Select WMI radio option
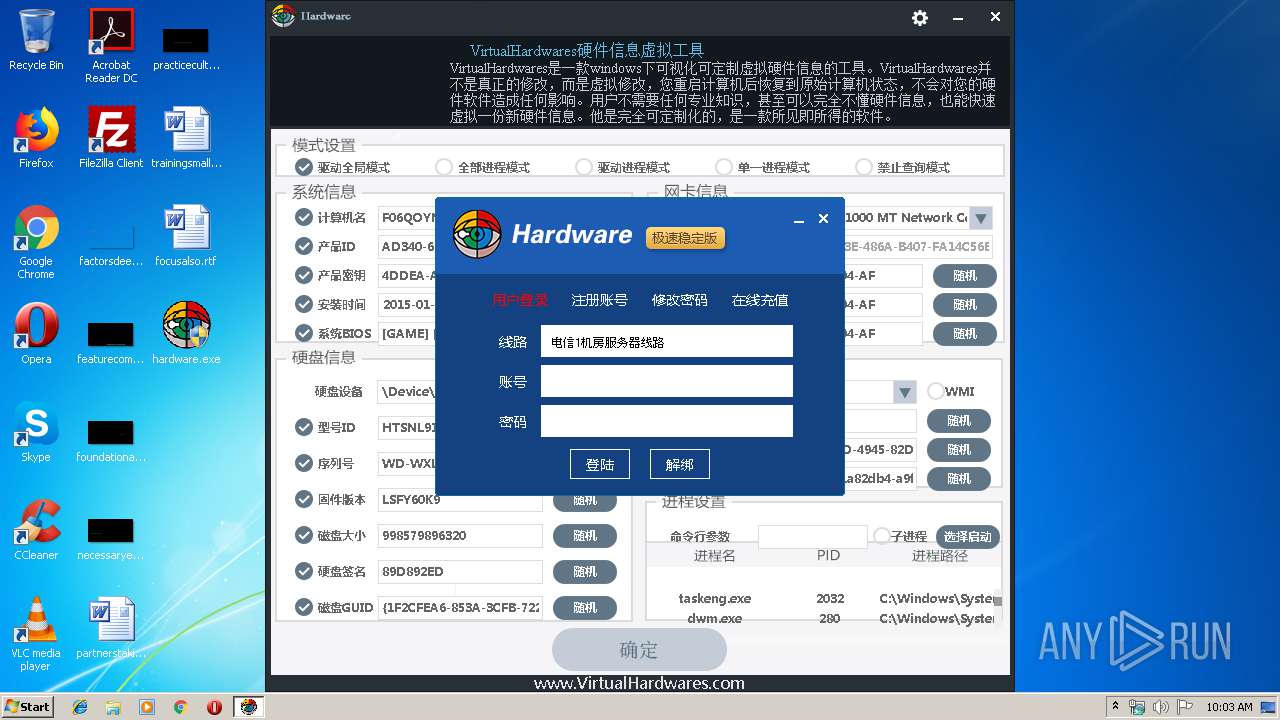1280x720 pixels. pyautogui.click(x=936, y=391)
